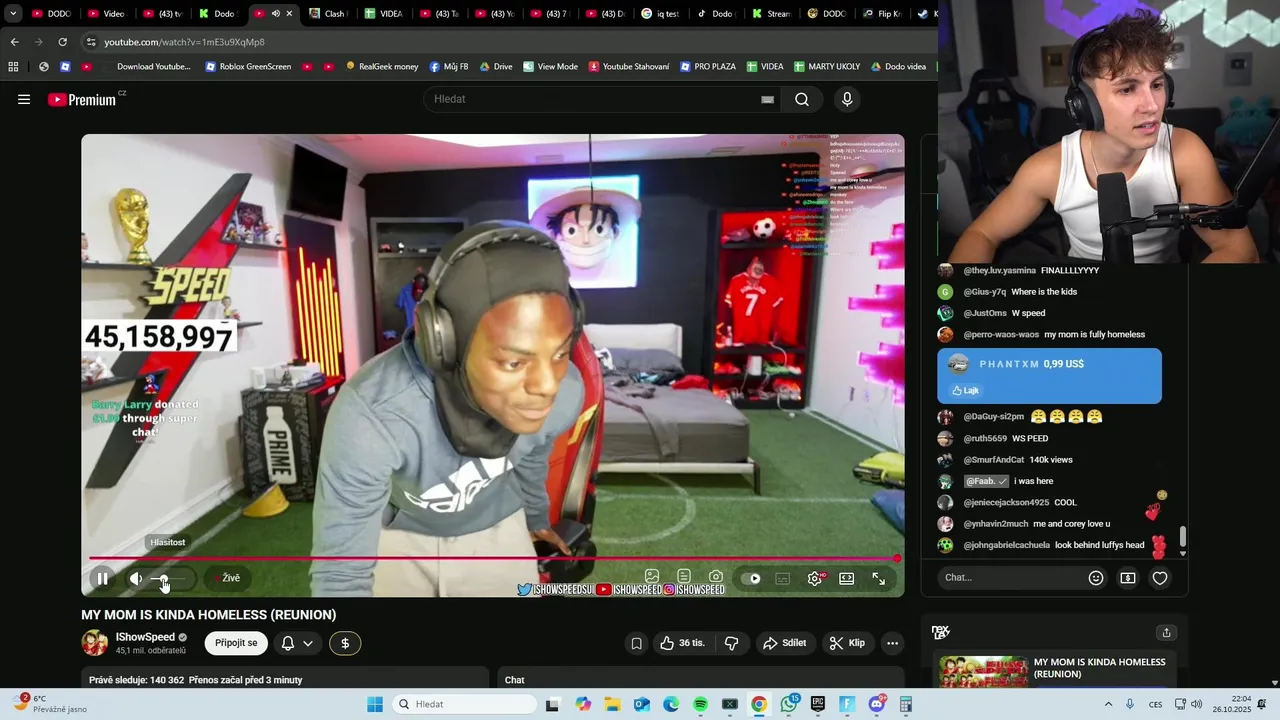Like the PHANTXM Super Chat via Lajk
The height and width of the screenshot is (720, 1280).
(x=966, y=390)
